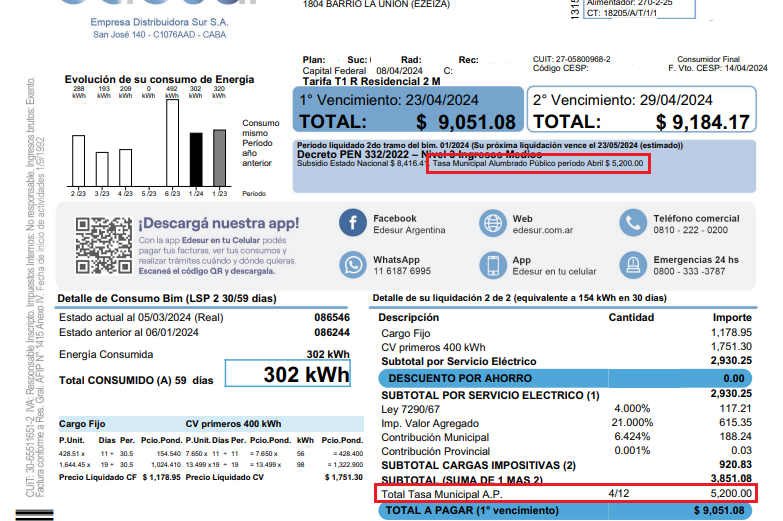Click the total amount $ 9,051.08
Image resolution: width=783 pixels, height=521 pixels.
pos(466,122)
